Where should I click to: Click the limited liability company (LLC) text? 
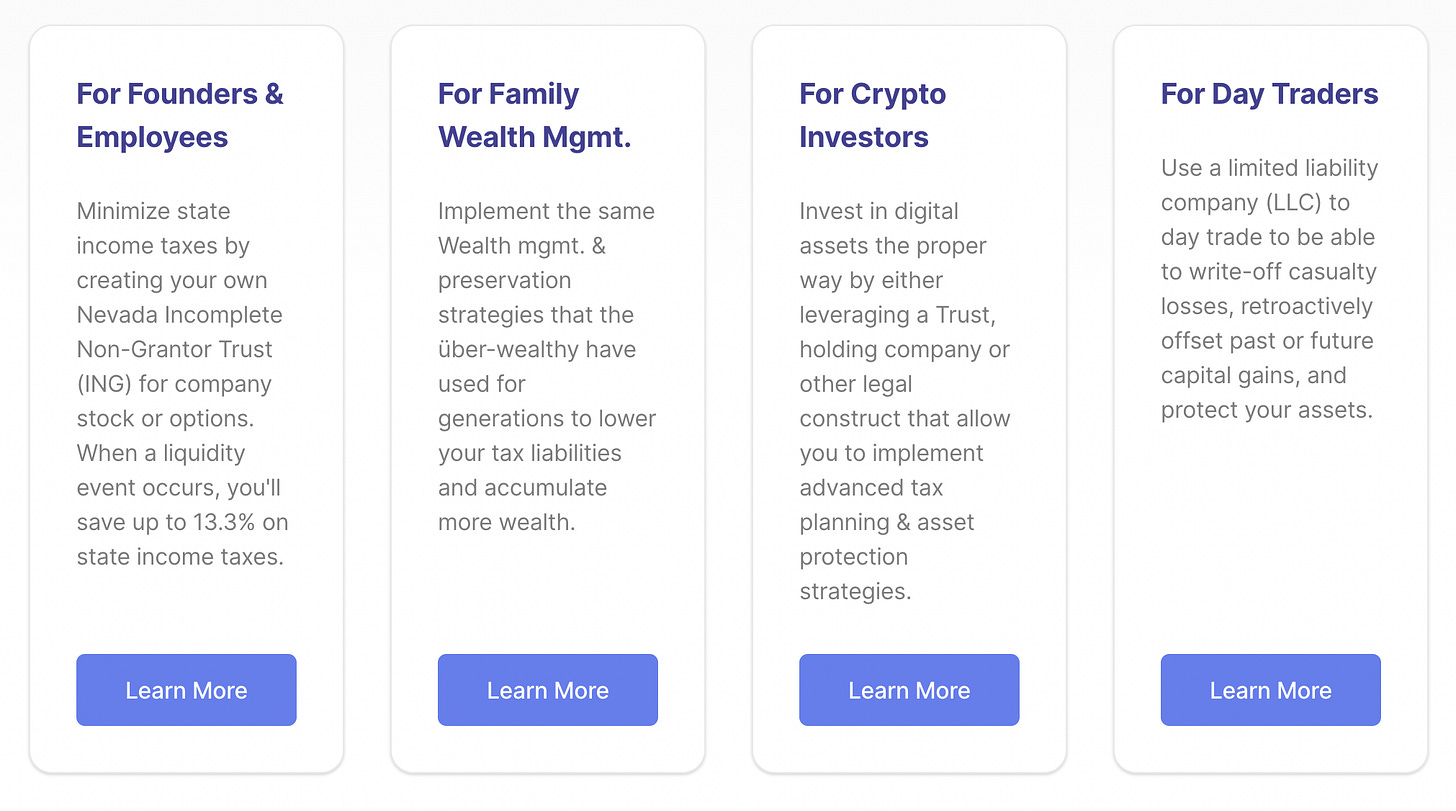1268,185
